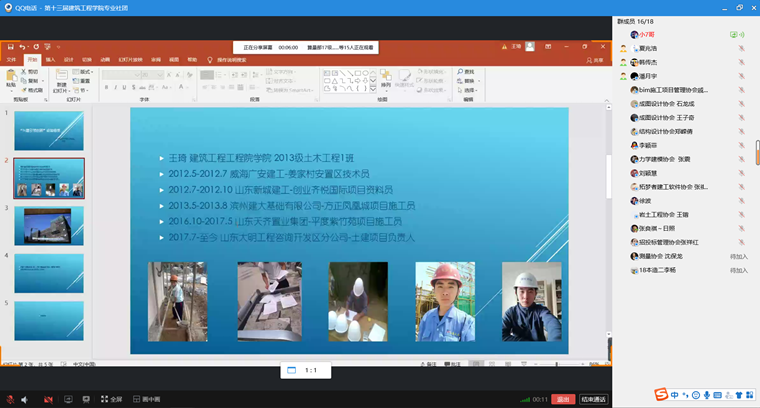Click the red 退出 button
The width and height of the screenshot is (760, 408).
point(563,398)
